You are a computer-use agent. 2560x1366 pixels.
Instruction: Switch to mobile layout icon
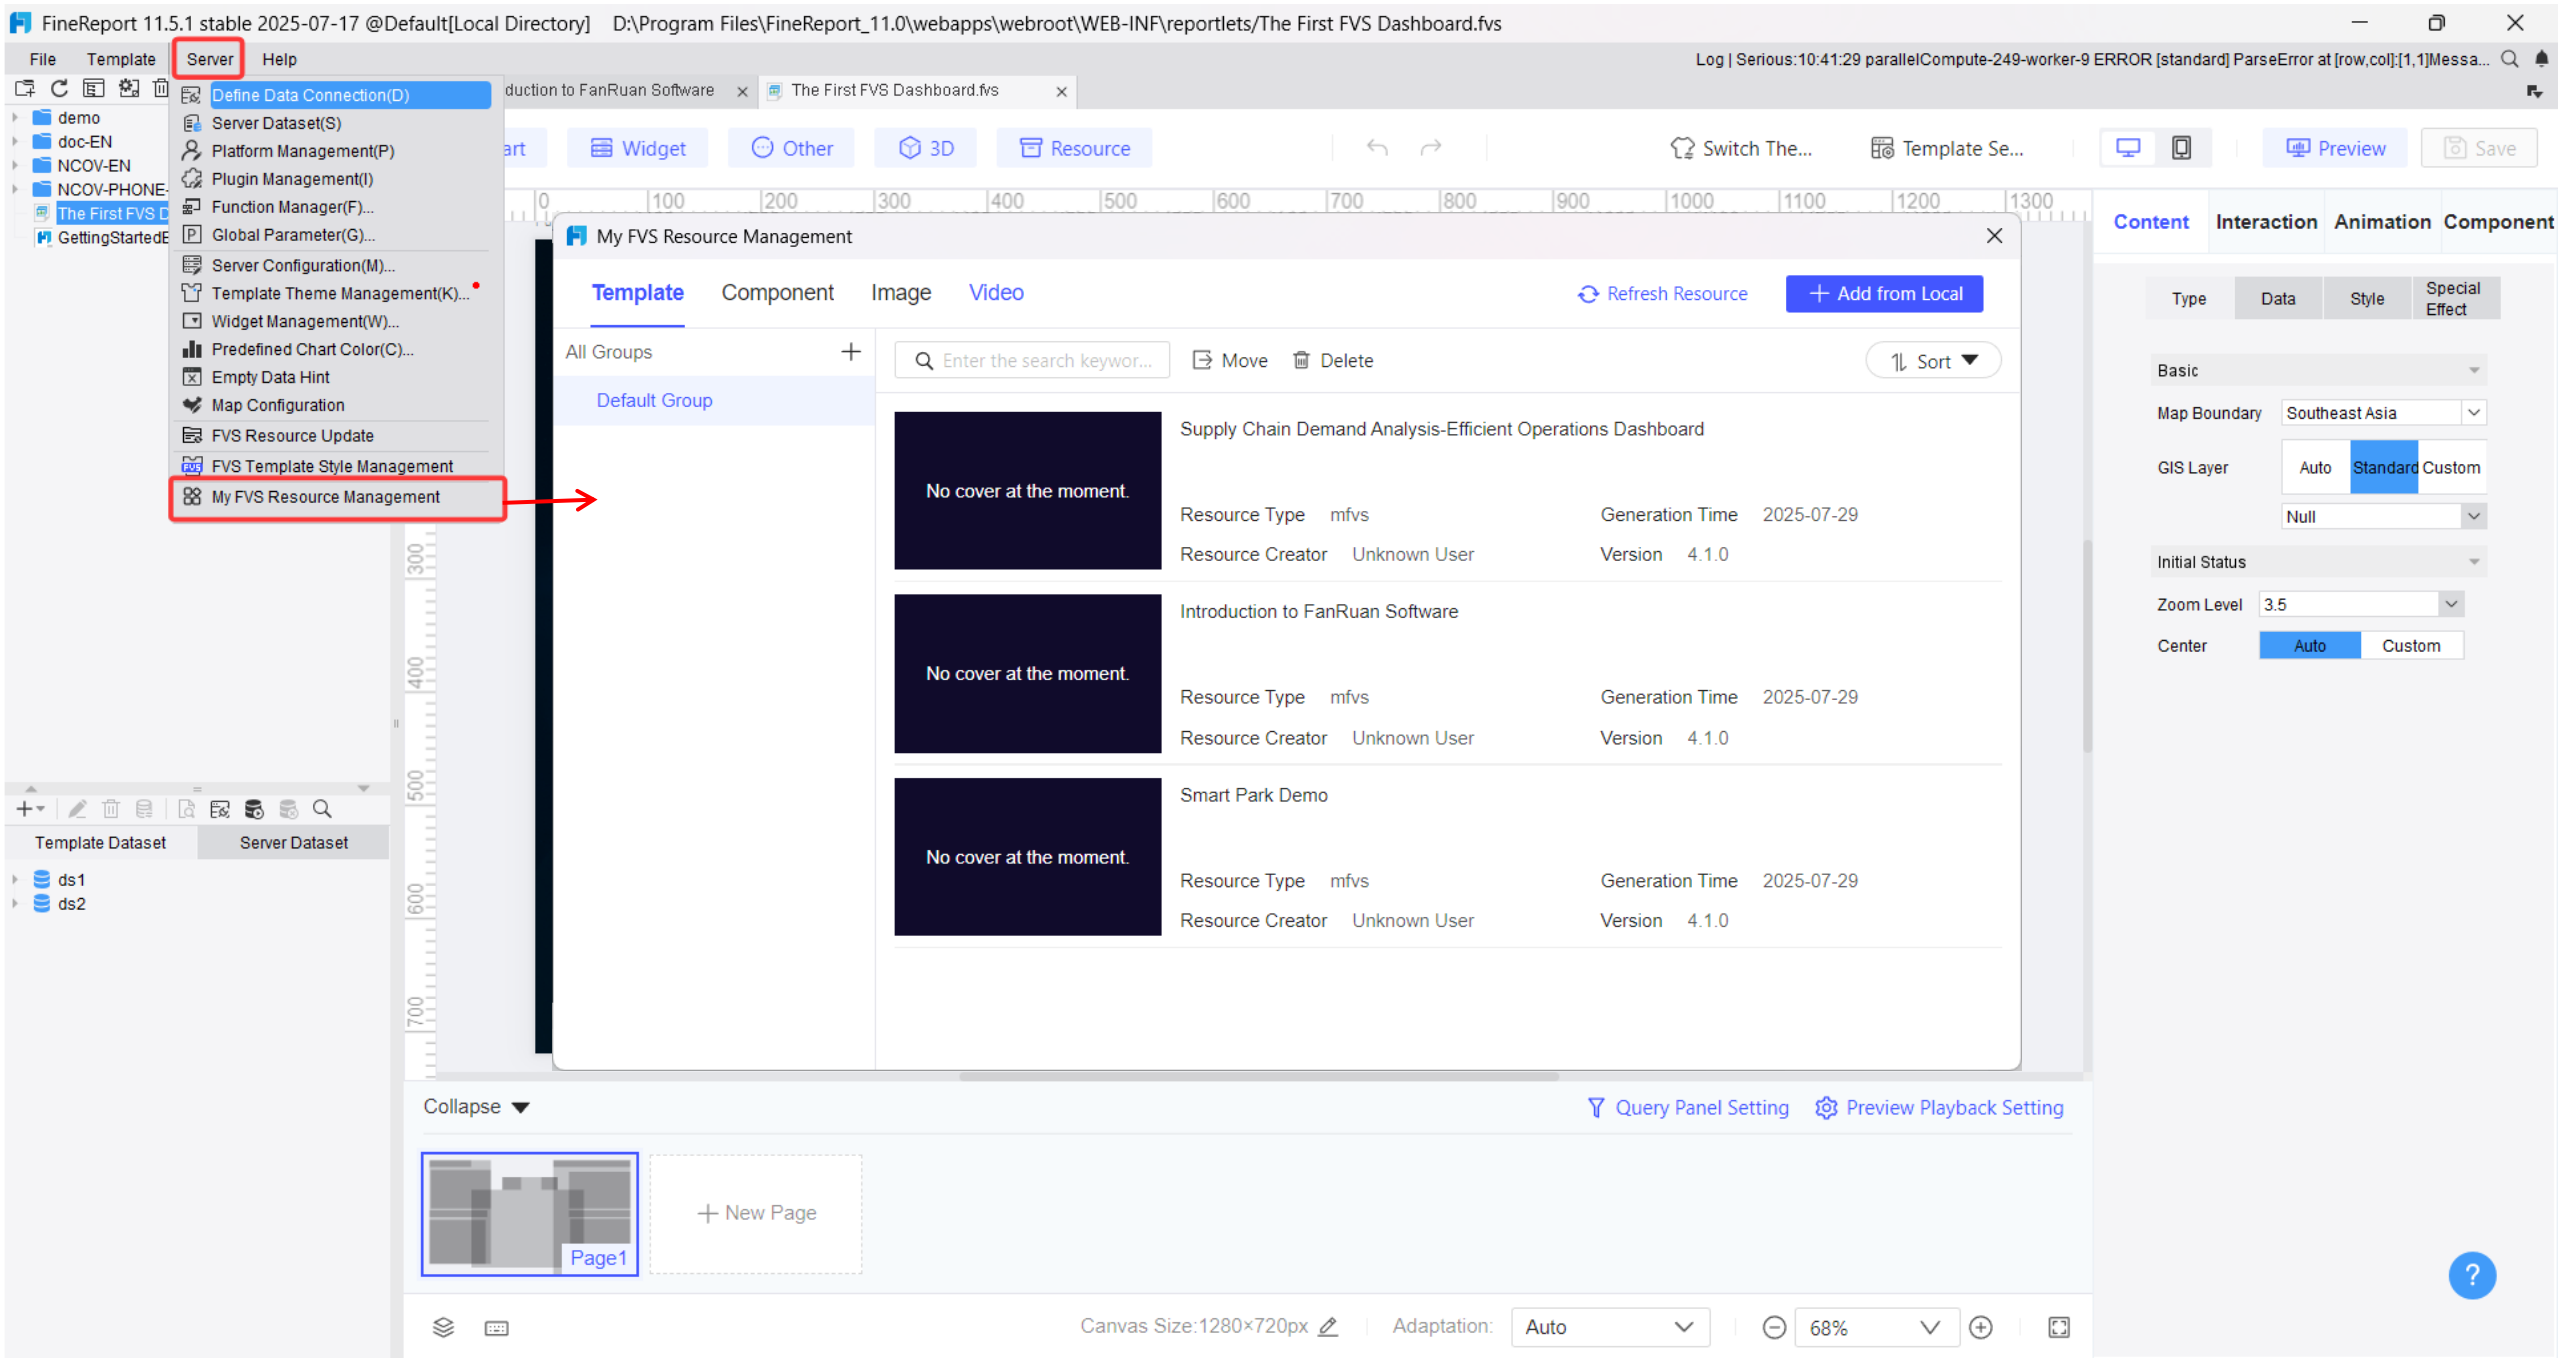[2181, 148]
